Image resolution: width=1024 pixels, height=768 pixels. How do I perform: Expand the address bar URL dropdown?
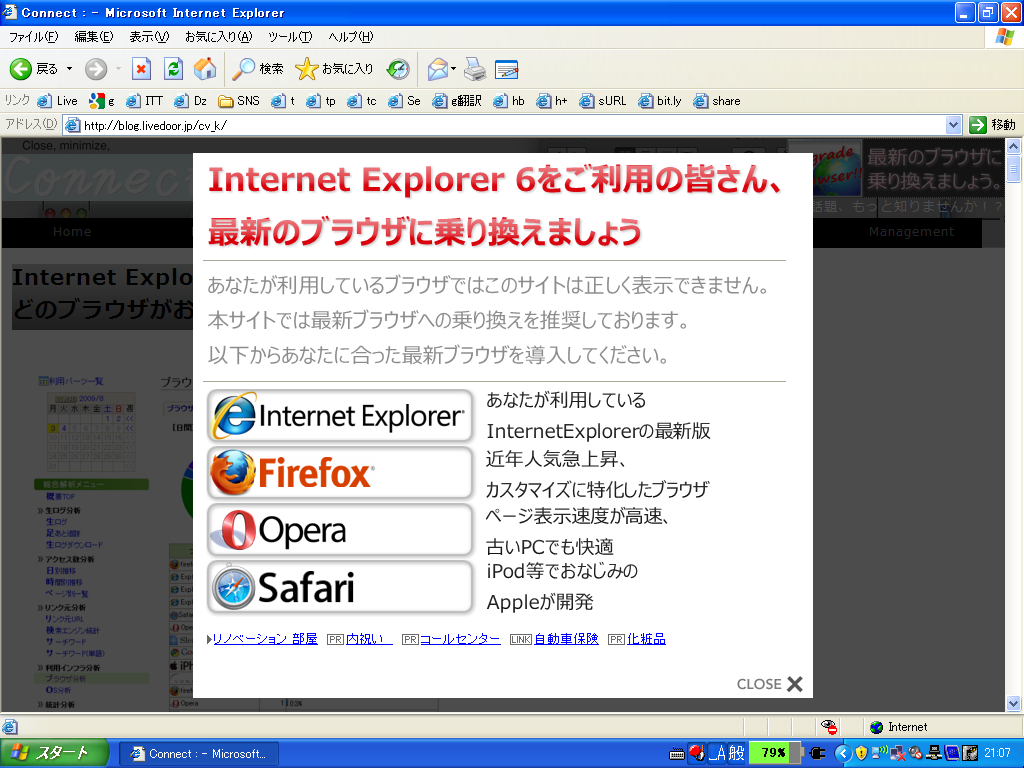(x=953, y=125)
